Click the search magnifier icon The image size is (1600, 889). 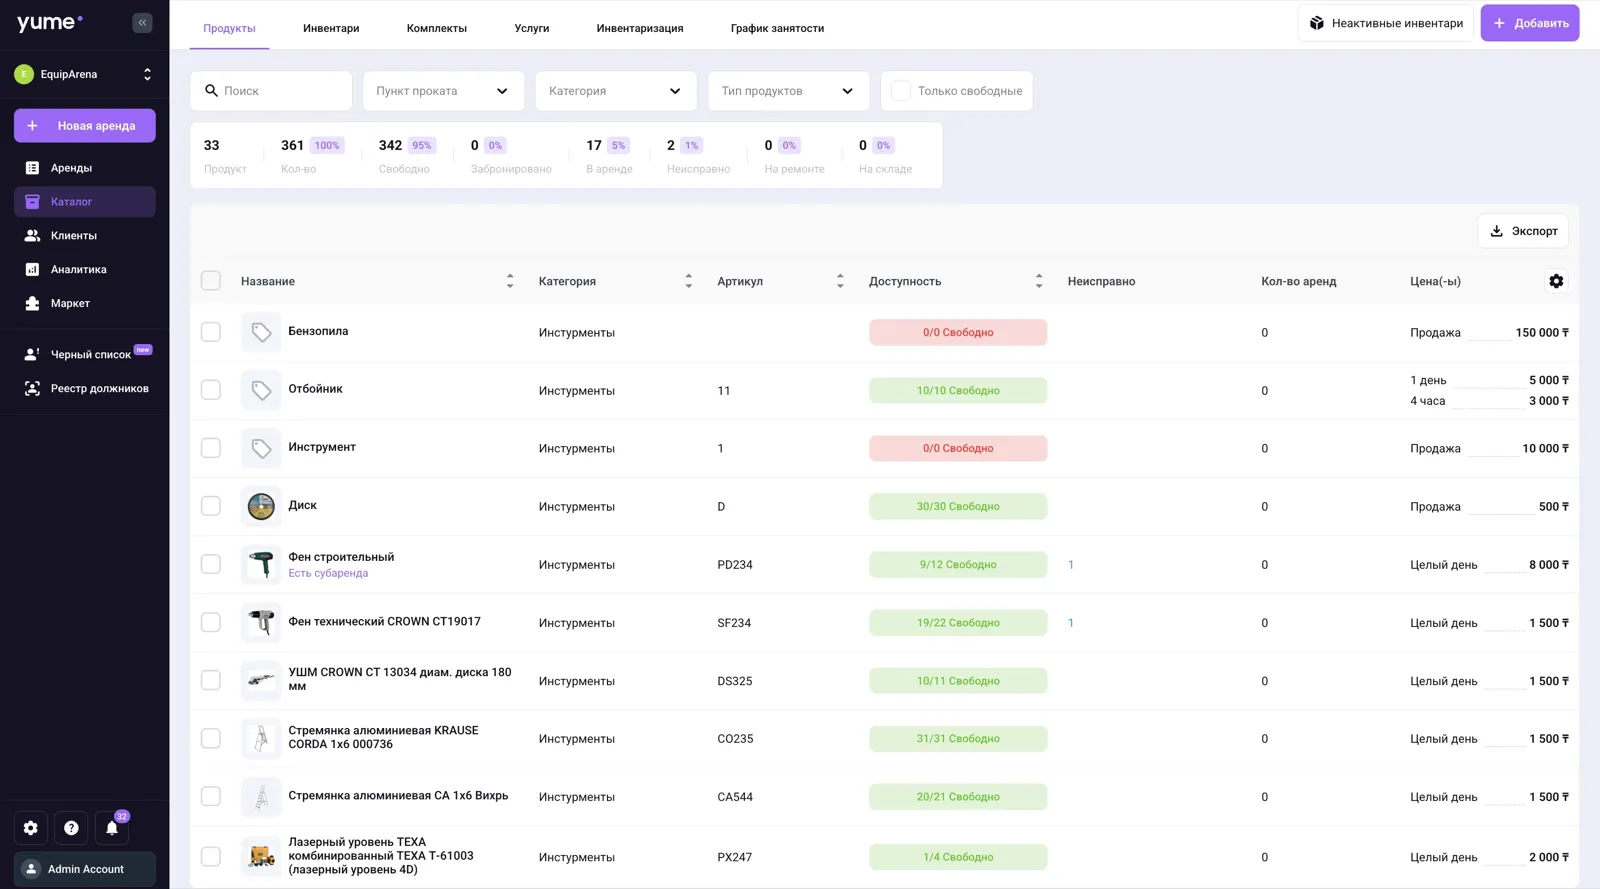pos(211,91)
